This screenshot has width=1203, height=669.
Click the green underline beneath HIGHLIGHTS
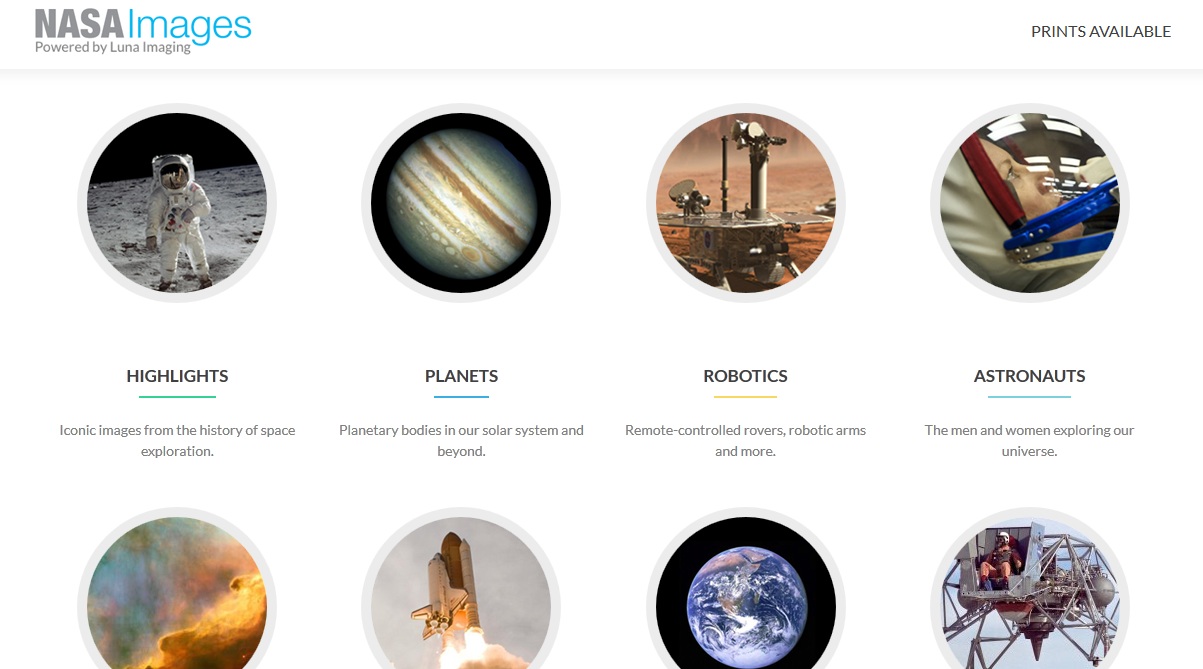tap(177, 397)
